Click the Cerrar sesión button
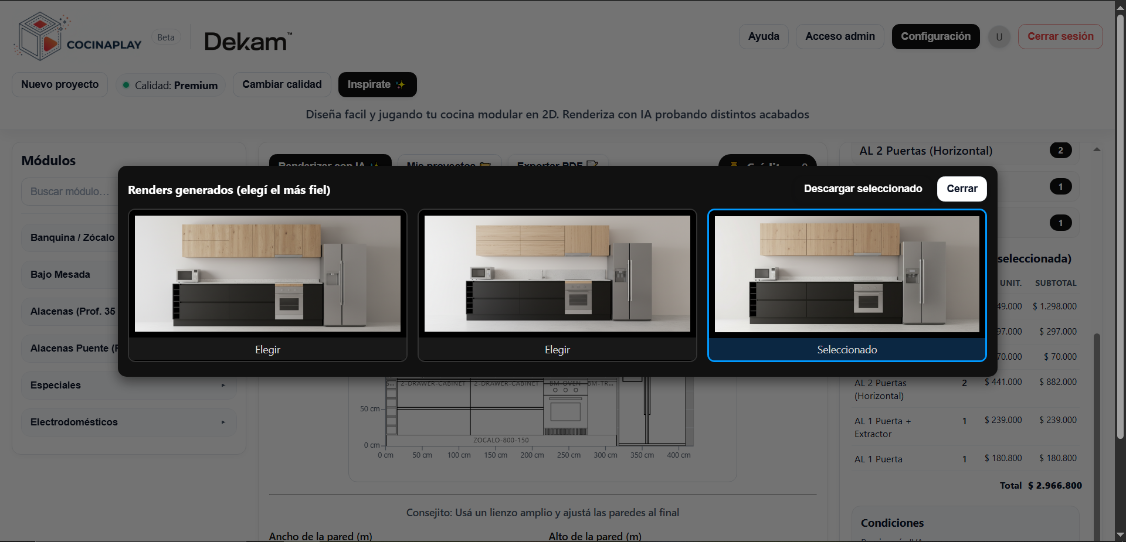This screenshot has width=1126, height=542. tap(1060, 37)
